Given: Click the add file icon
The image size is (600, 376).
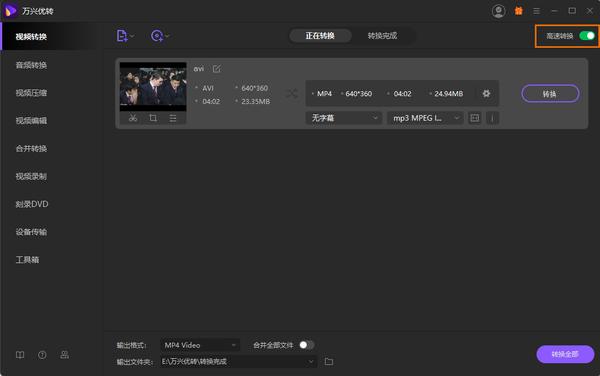Looking at the screenshot, I should (x=122, y=36).
